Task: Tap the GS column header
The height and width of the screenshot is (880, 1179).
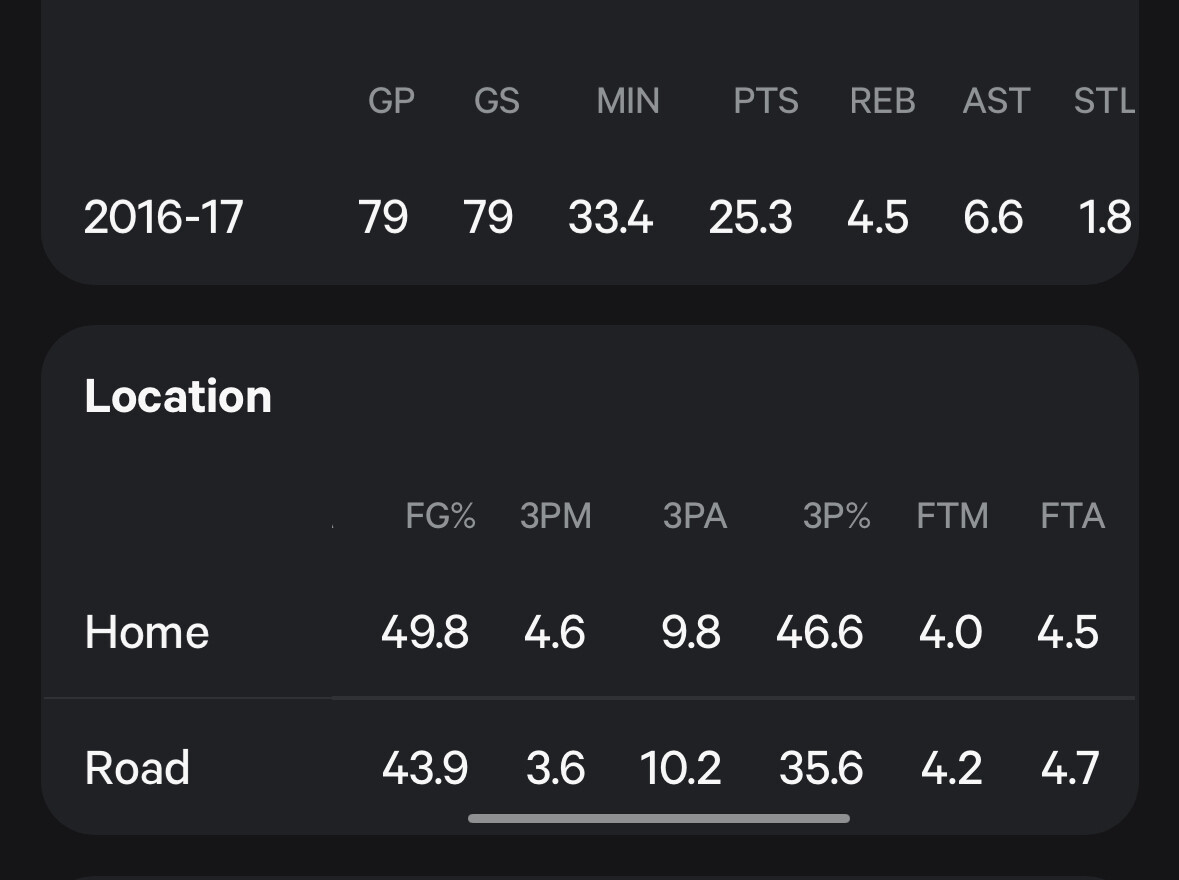Action: click(x=497, y=101)
